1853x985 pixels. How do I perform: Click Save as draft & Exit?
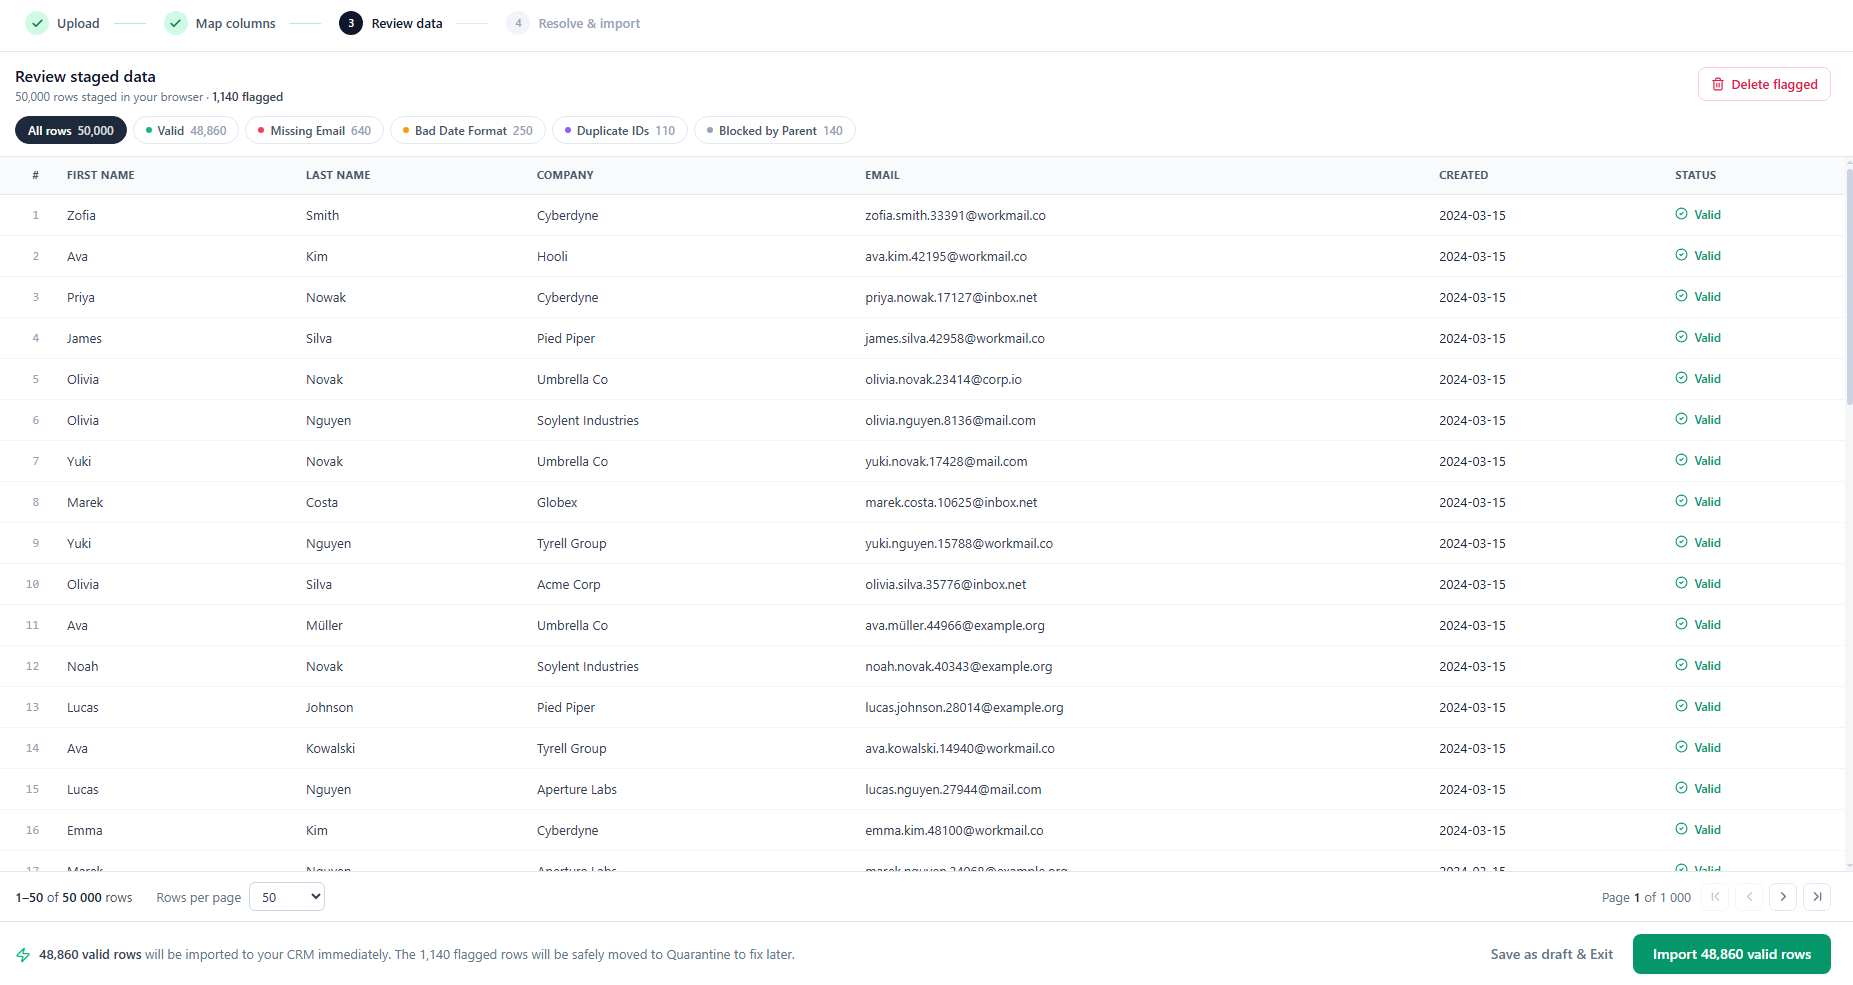point(1551,954)
